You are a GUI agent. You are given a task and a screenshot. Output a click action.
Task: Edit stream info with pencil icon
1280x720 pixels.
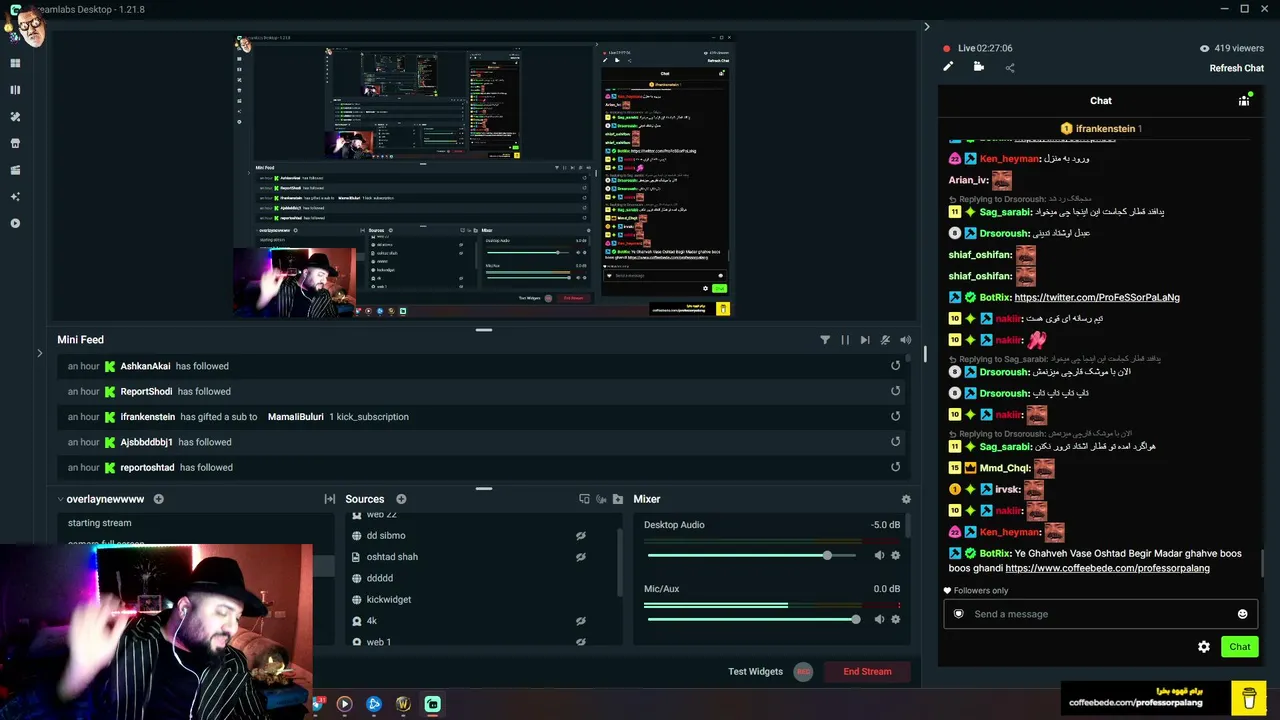pyautogui.click(x=948, y=67)
